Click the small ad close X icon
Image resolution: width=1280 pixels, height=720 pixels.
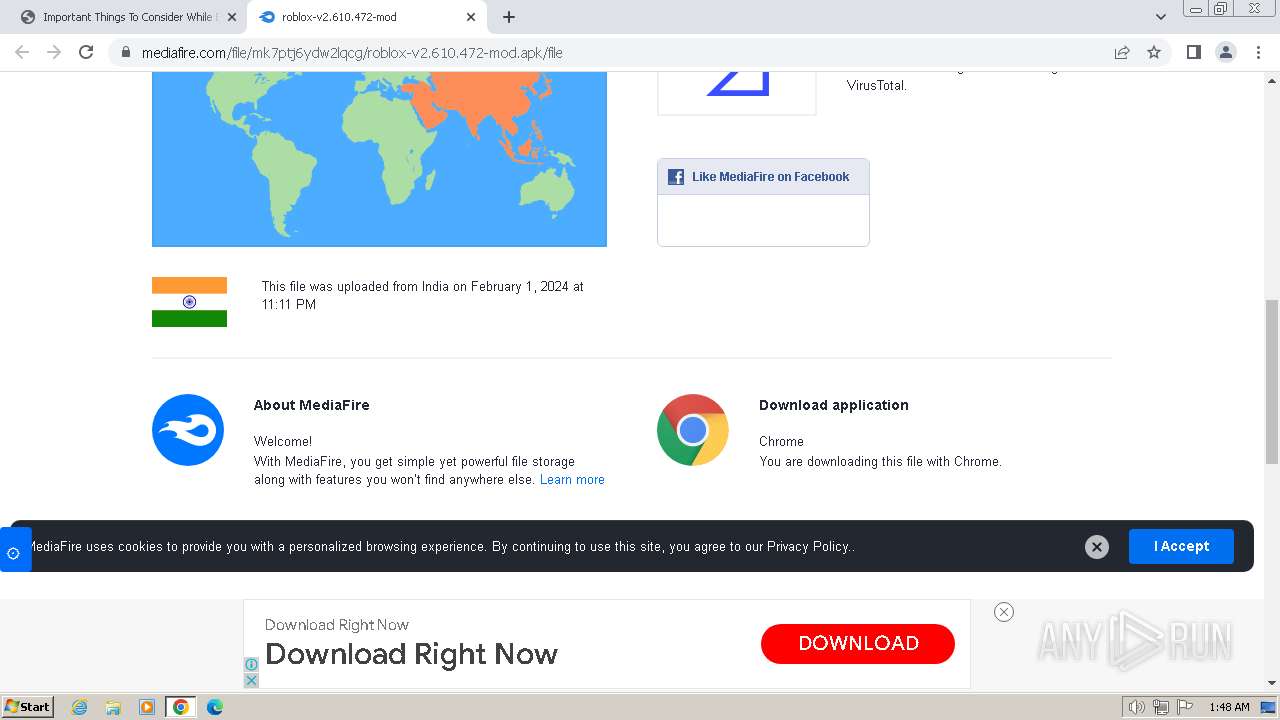pos(251,680)
